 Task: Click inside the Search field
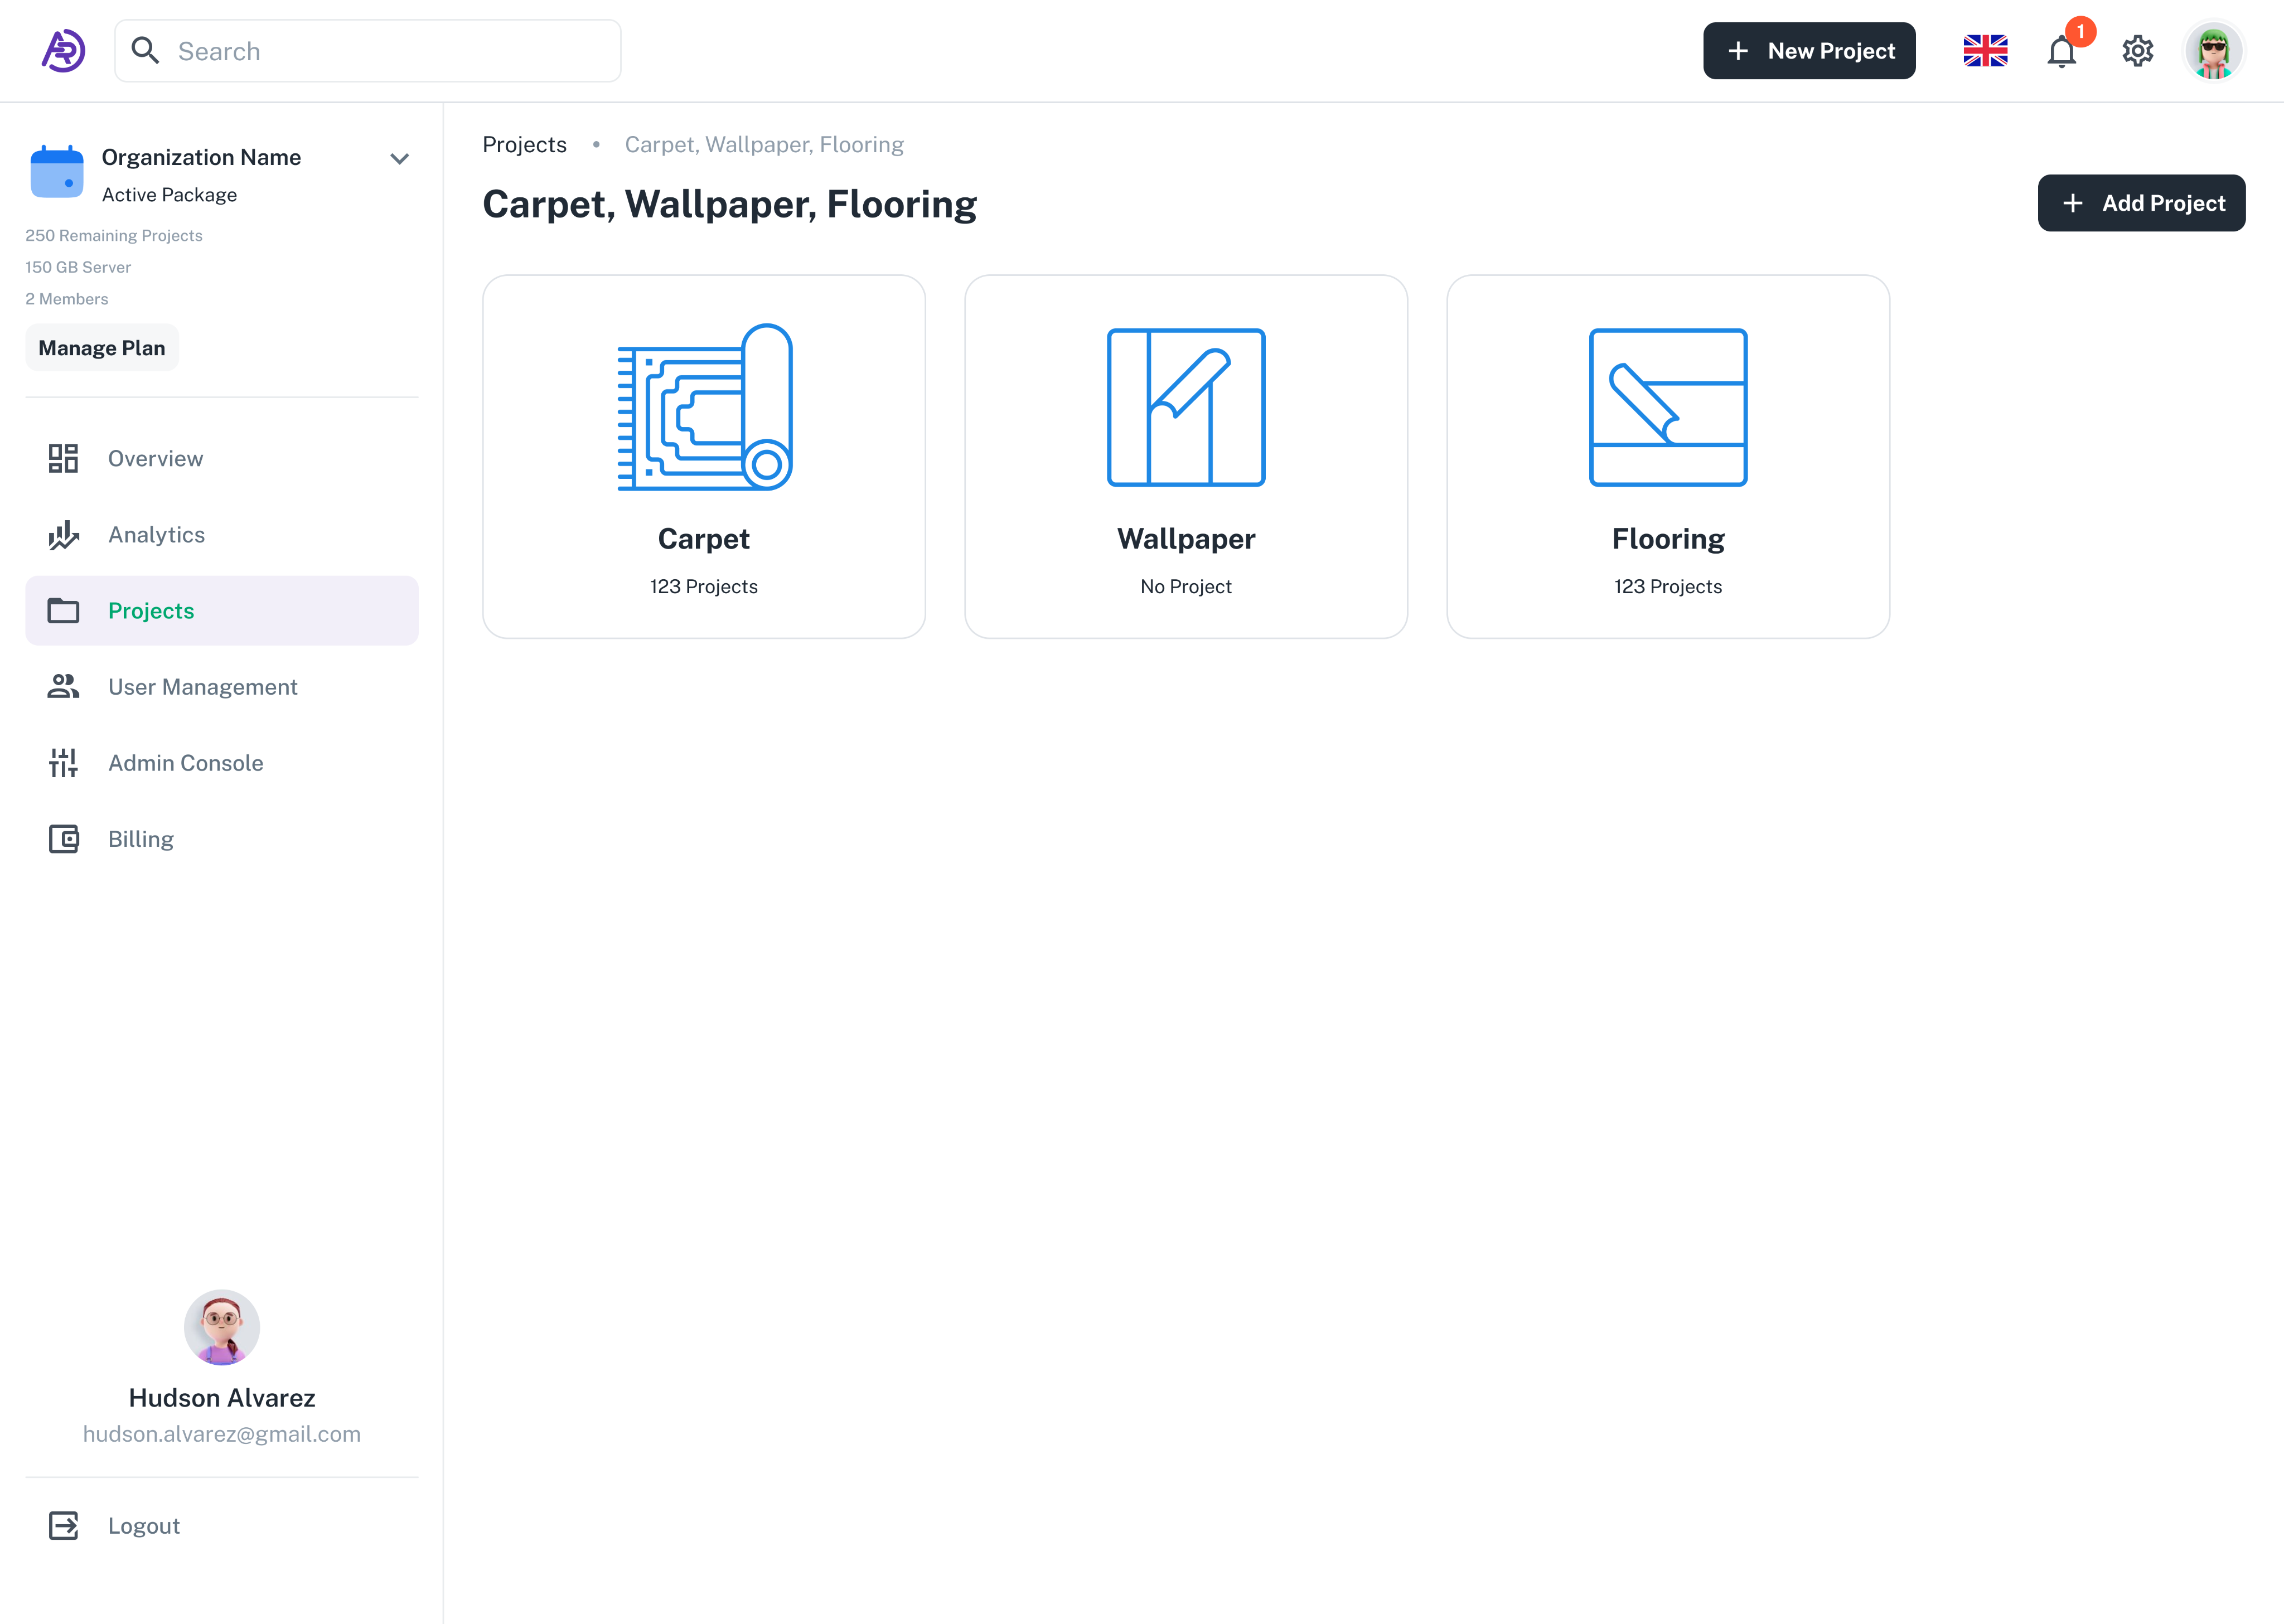coord(390,51)
